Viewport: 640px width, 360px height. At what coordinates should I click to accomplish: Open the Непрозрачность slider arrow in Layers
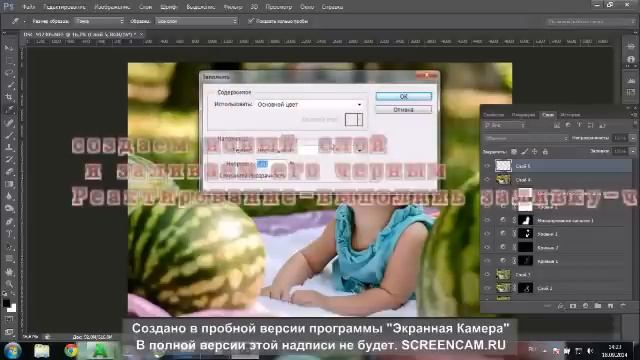point(633,139)
